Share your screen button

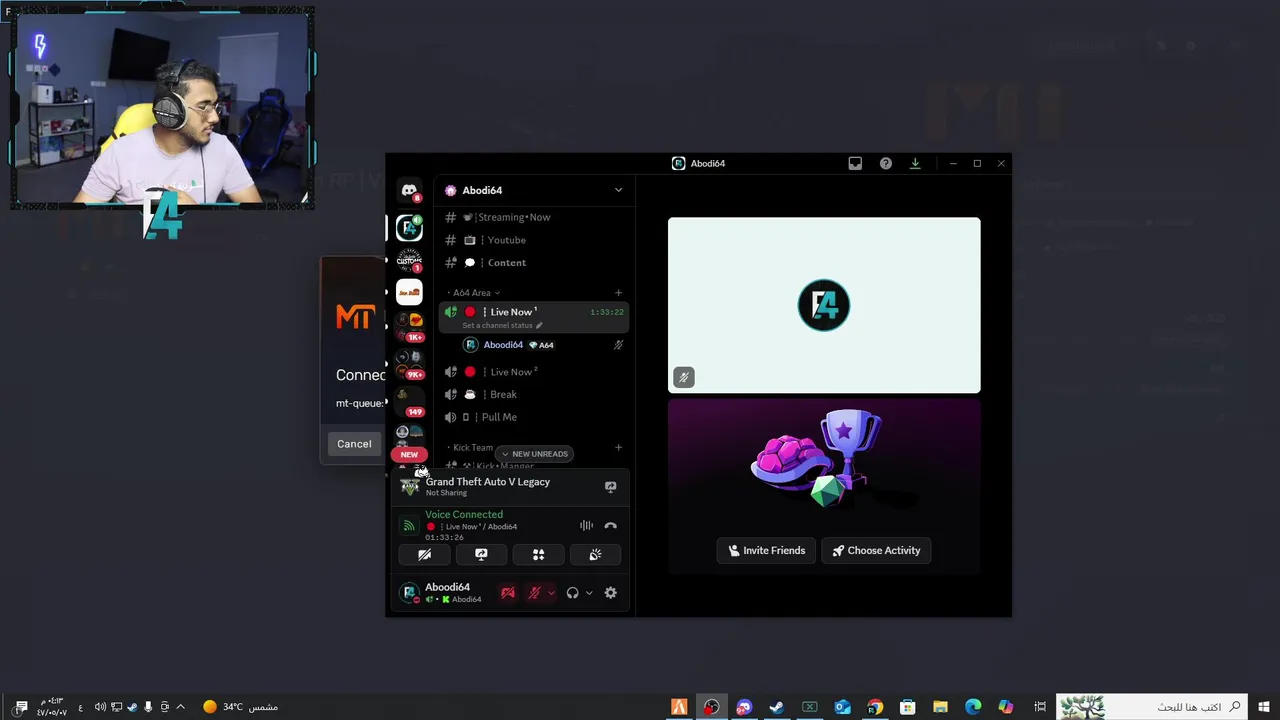tap(481, 554)
